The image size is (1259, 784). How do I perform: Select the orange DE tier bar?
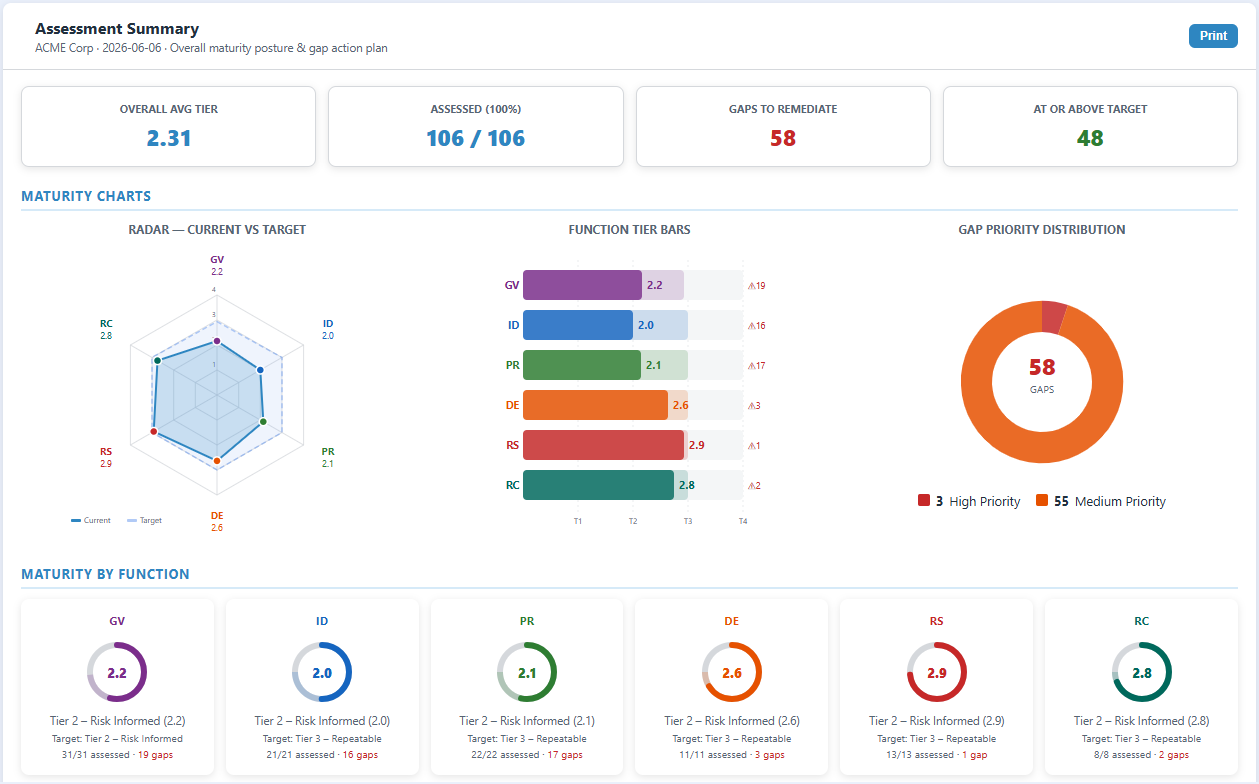pyautogui.click(x=595, y=405)
